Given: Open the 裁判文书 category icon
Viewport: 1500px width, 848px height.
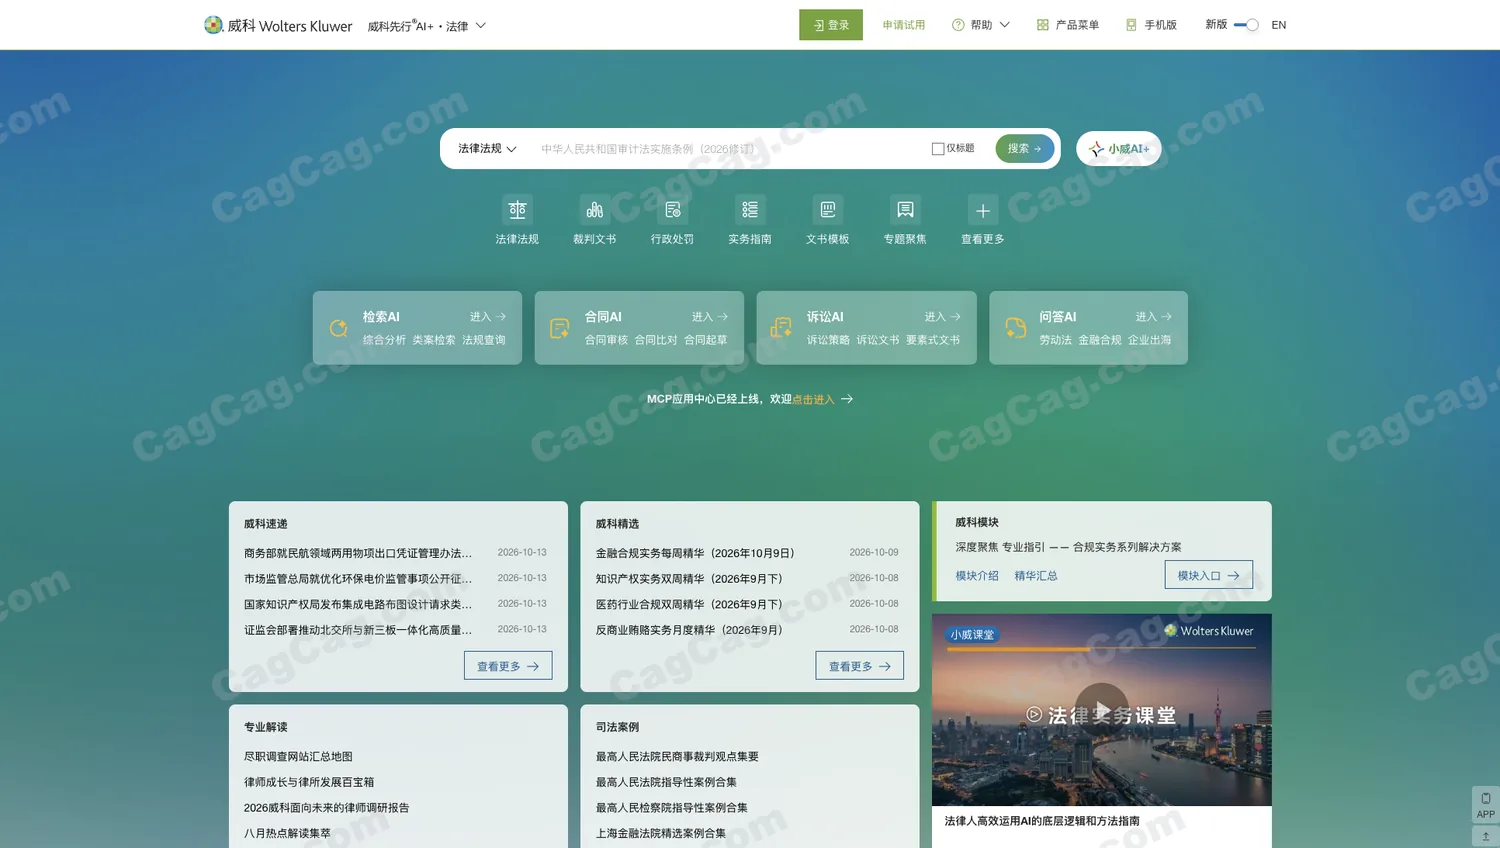Looking at the screenshot, I should point(595,210).
